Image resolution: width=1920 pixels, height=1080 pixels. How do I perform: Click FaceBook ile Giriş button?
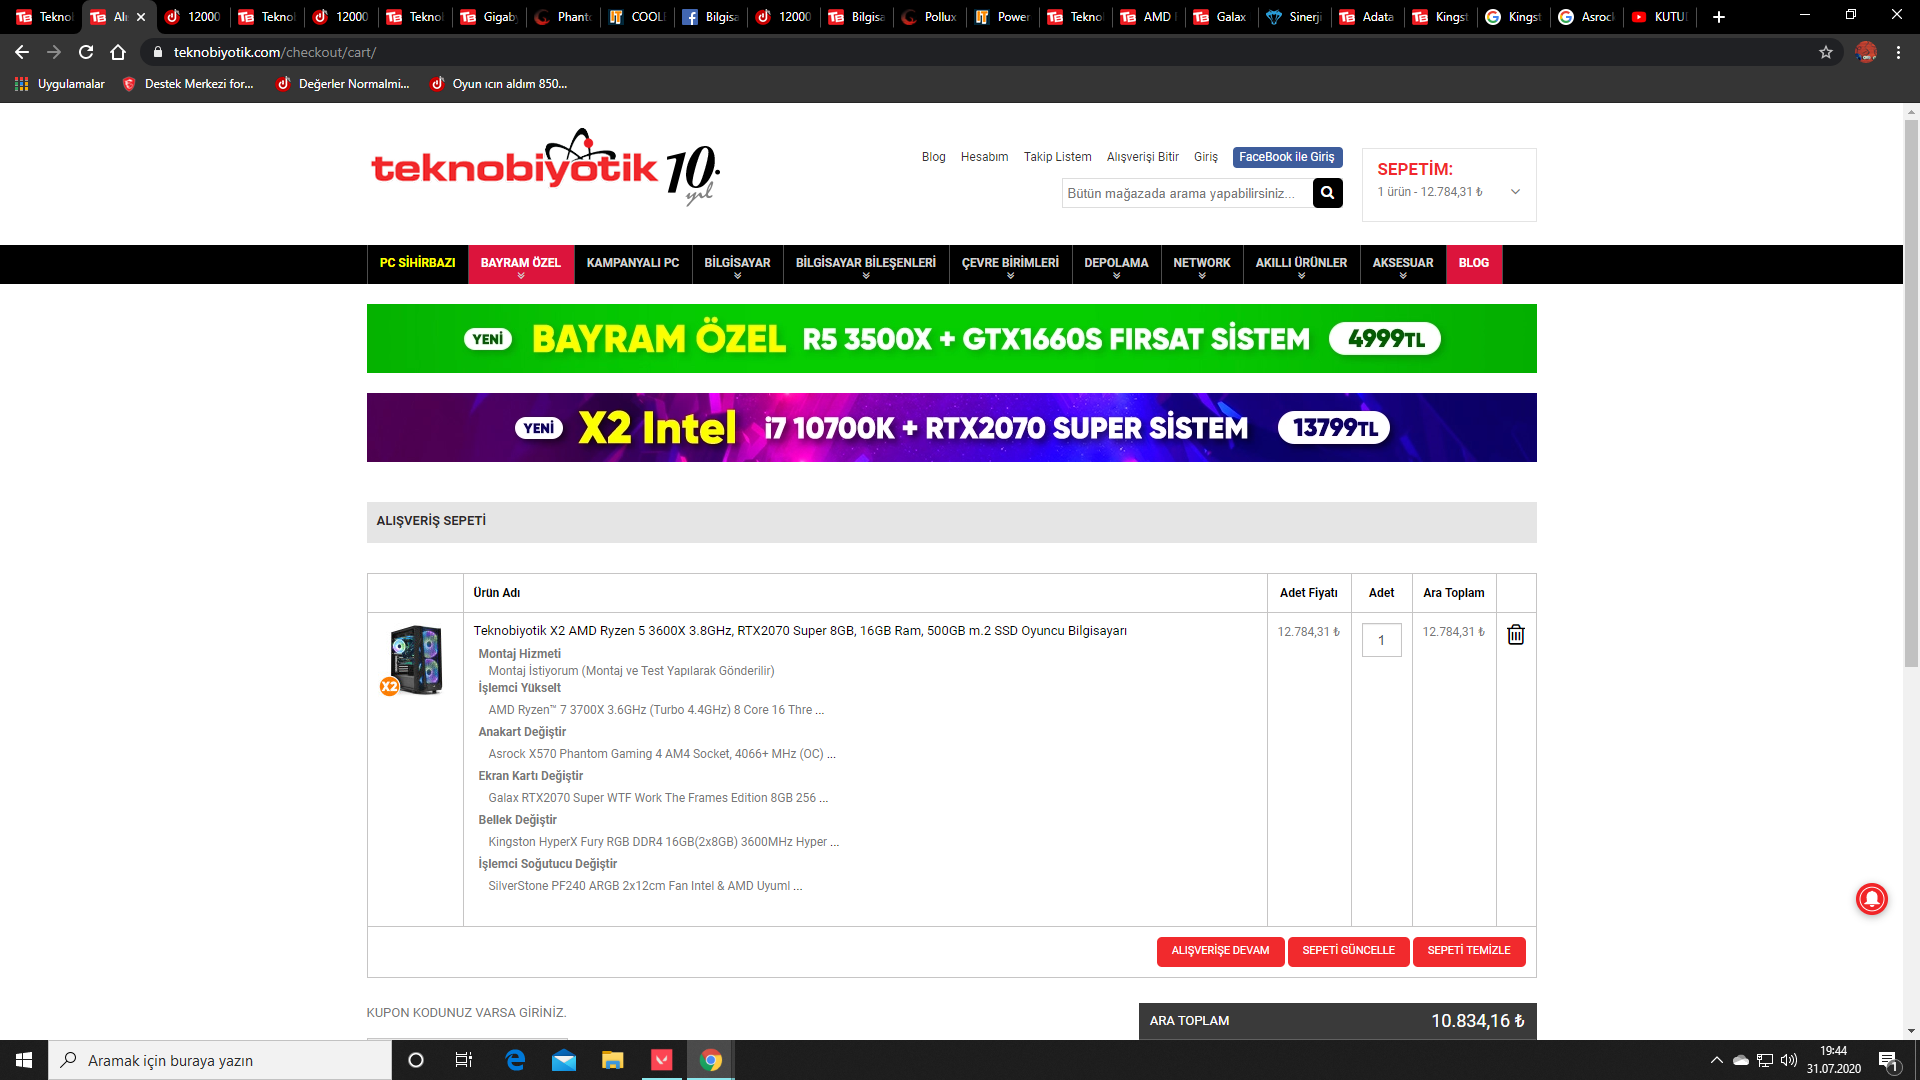click(x=1286, y=157)
